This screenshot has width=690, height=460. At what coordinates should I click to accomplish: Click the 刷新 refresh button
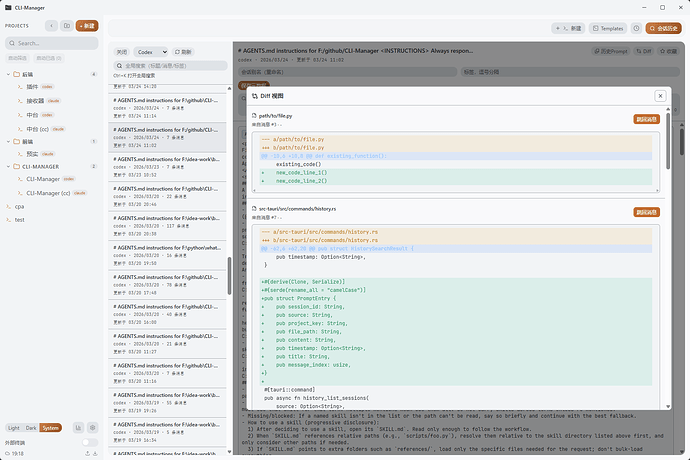click(x=184, y=52)
